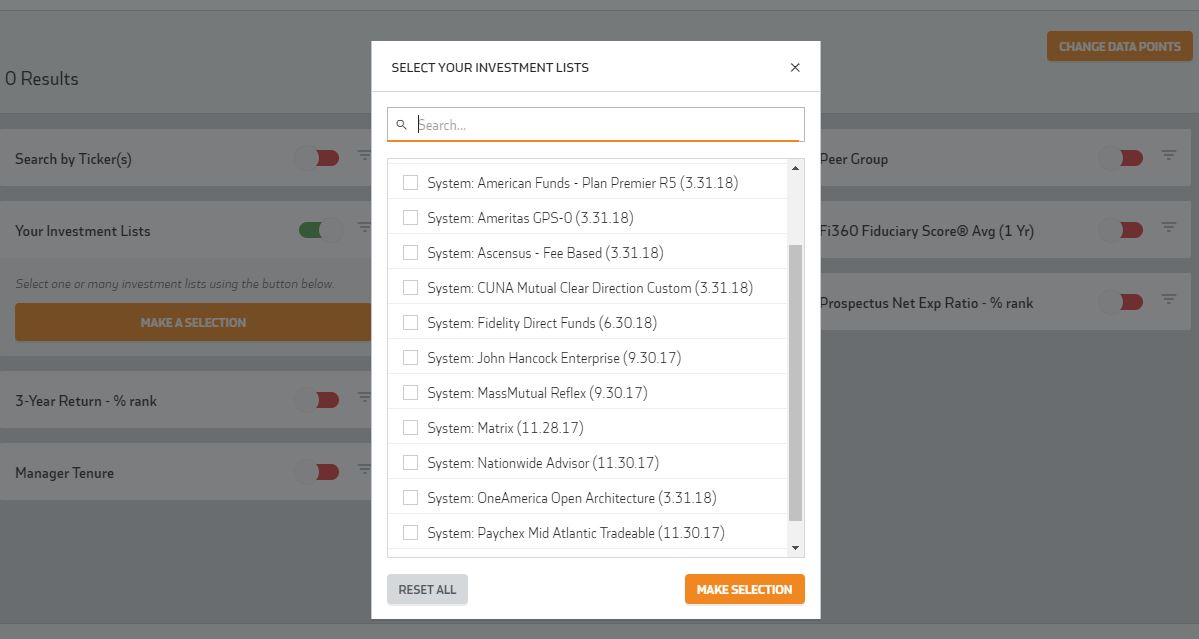Open filter options for Peer Group
1199x639 pixels.
pos(1168,157)
